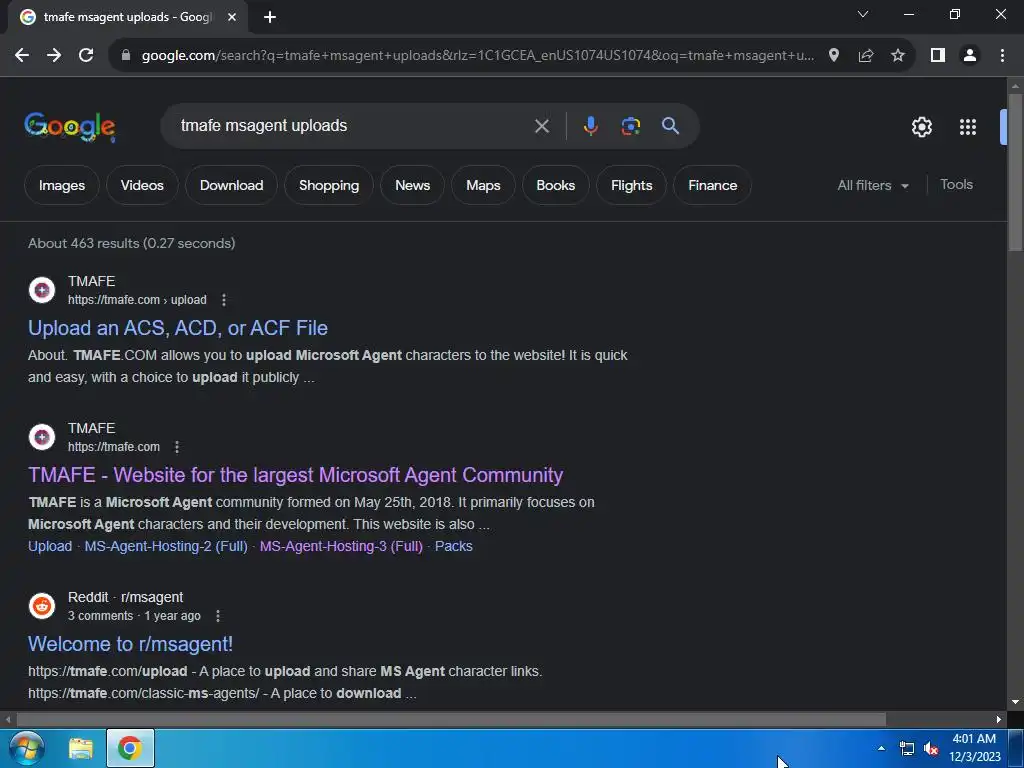Image resolution: width=1024 pixels, height=768 pixels.
Task: Open Windows Explorer from taskbar
Action: tap(80, 748)
